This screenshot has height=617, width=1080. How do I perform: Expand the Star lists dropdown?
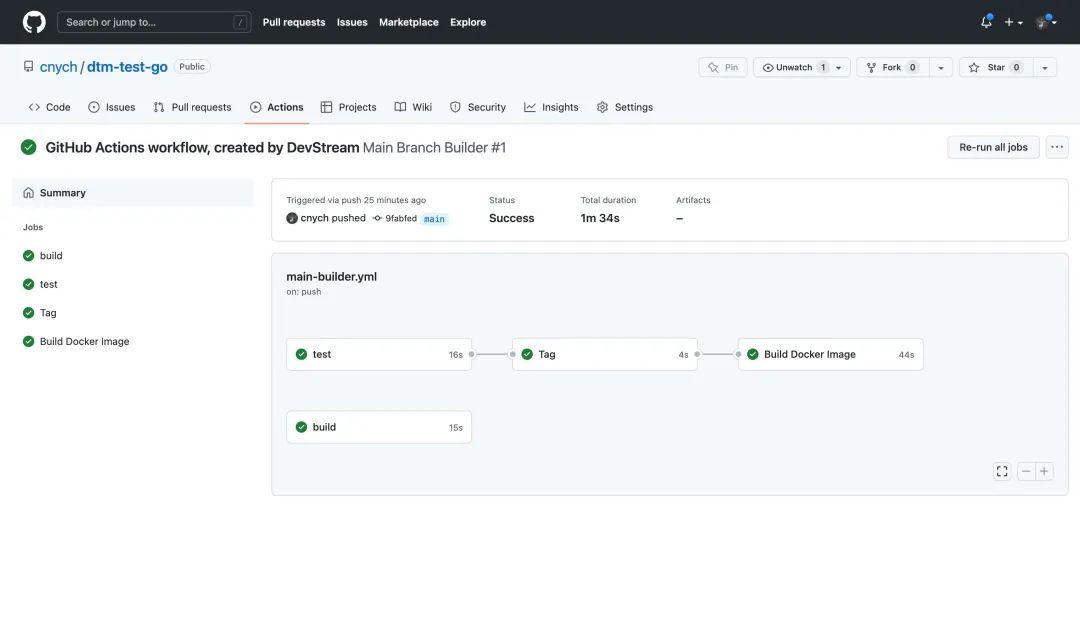pyautogui.click(x=1045, y=67)
